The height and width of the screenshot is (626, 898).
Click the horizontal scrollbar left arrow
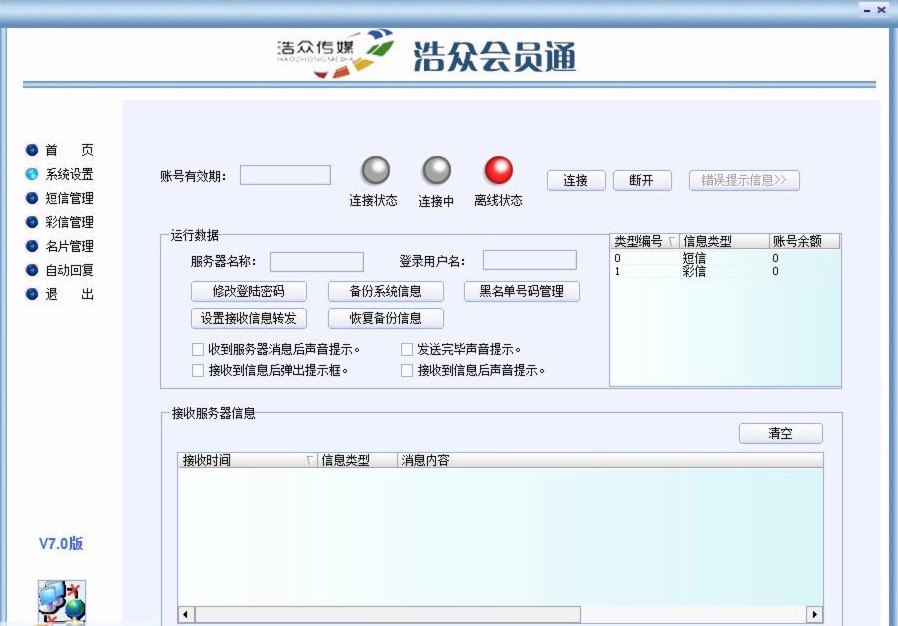[185, 615]
